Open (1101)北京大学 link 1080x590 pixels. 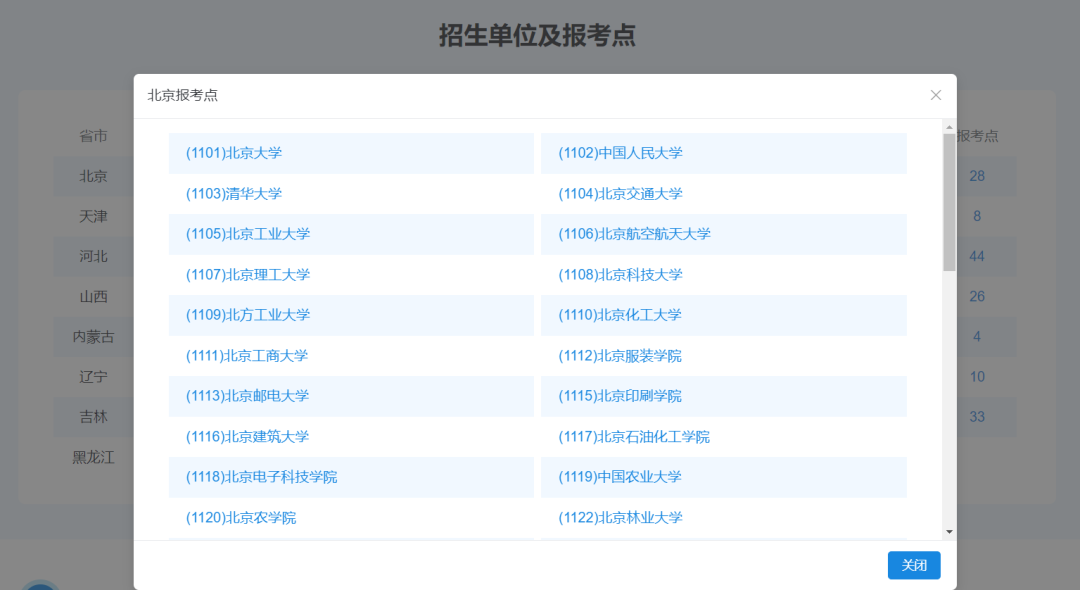point(233,154)
